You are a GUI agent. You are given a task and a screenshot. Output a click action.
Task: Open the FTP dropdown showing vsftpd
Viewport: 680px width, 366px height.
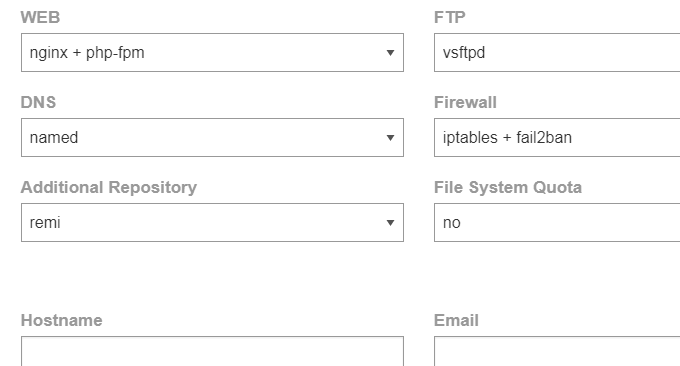click(x=557, y=52)
